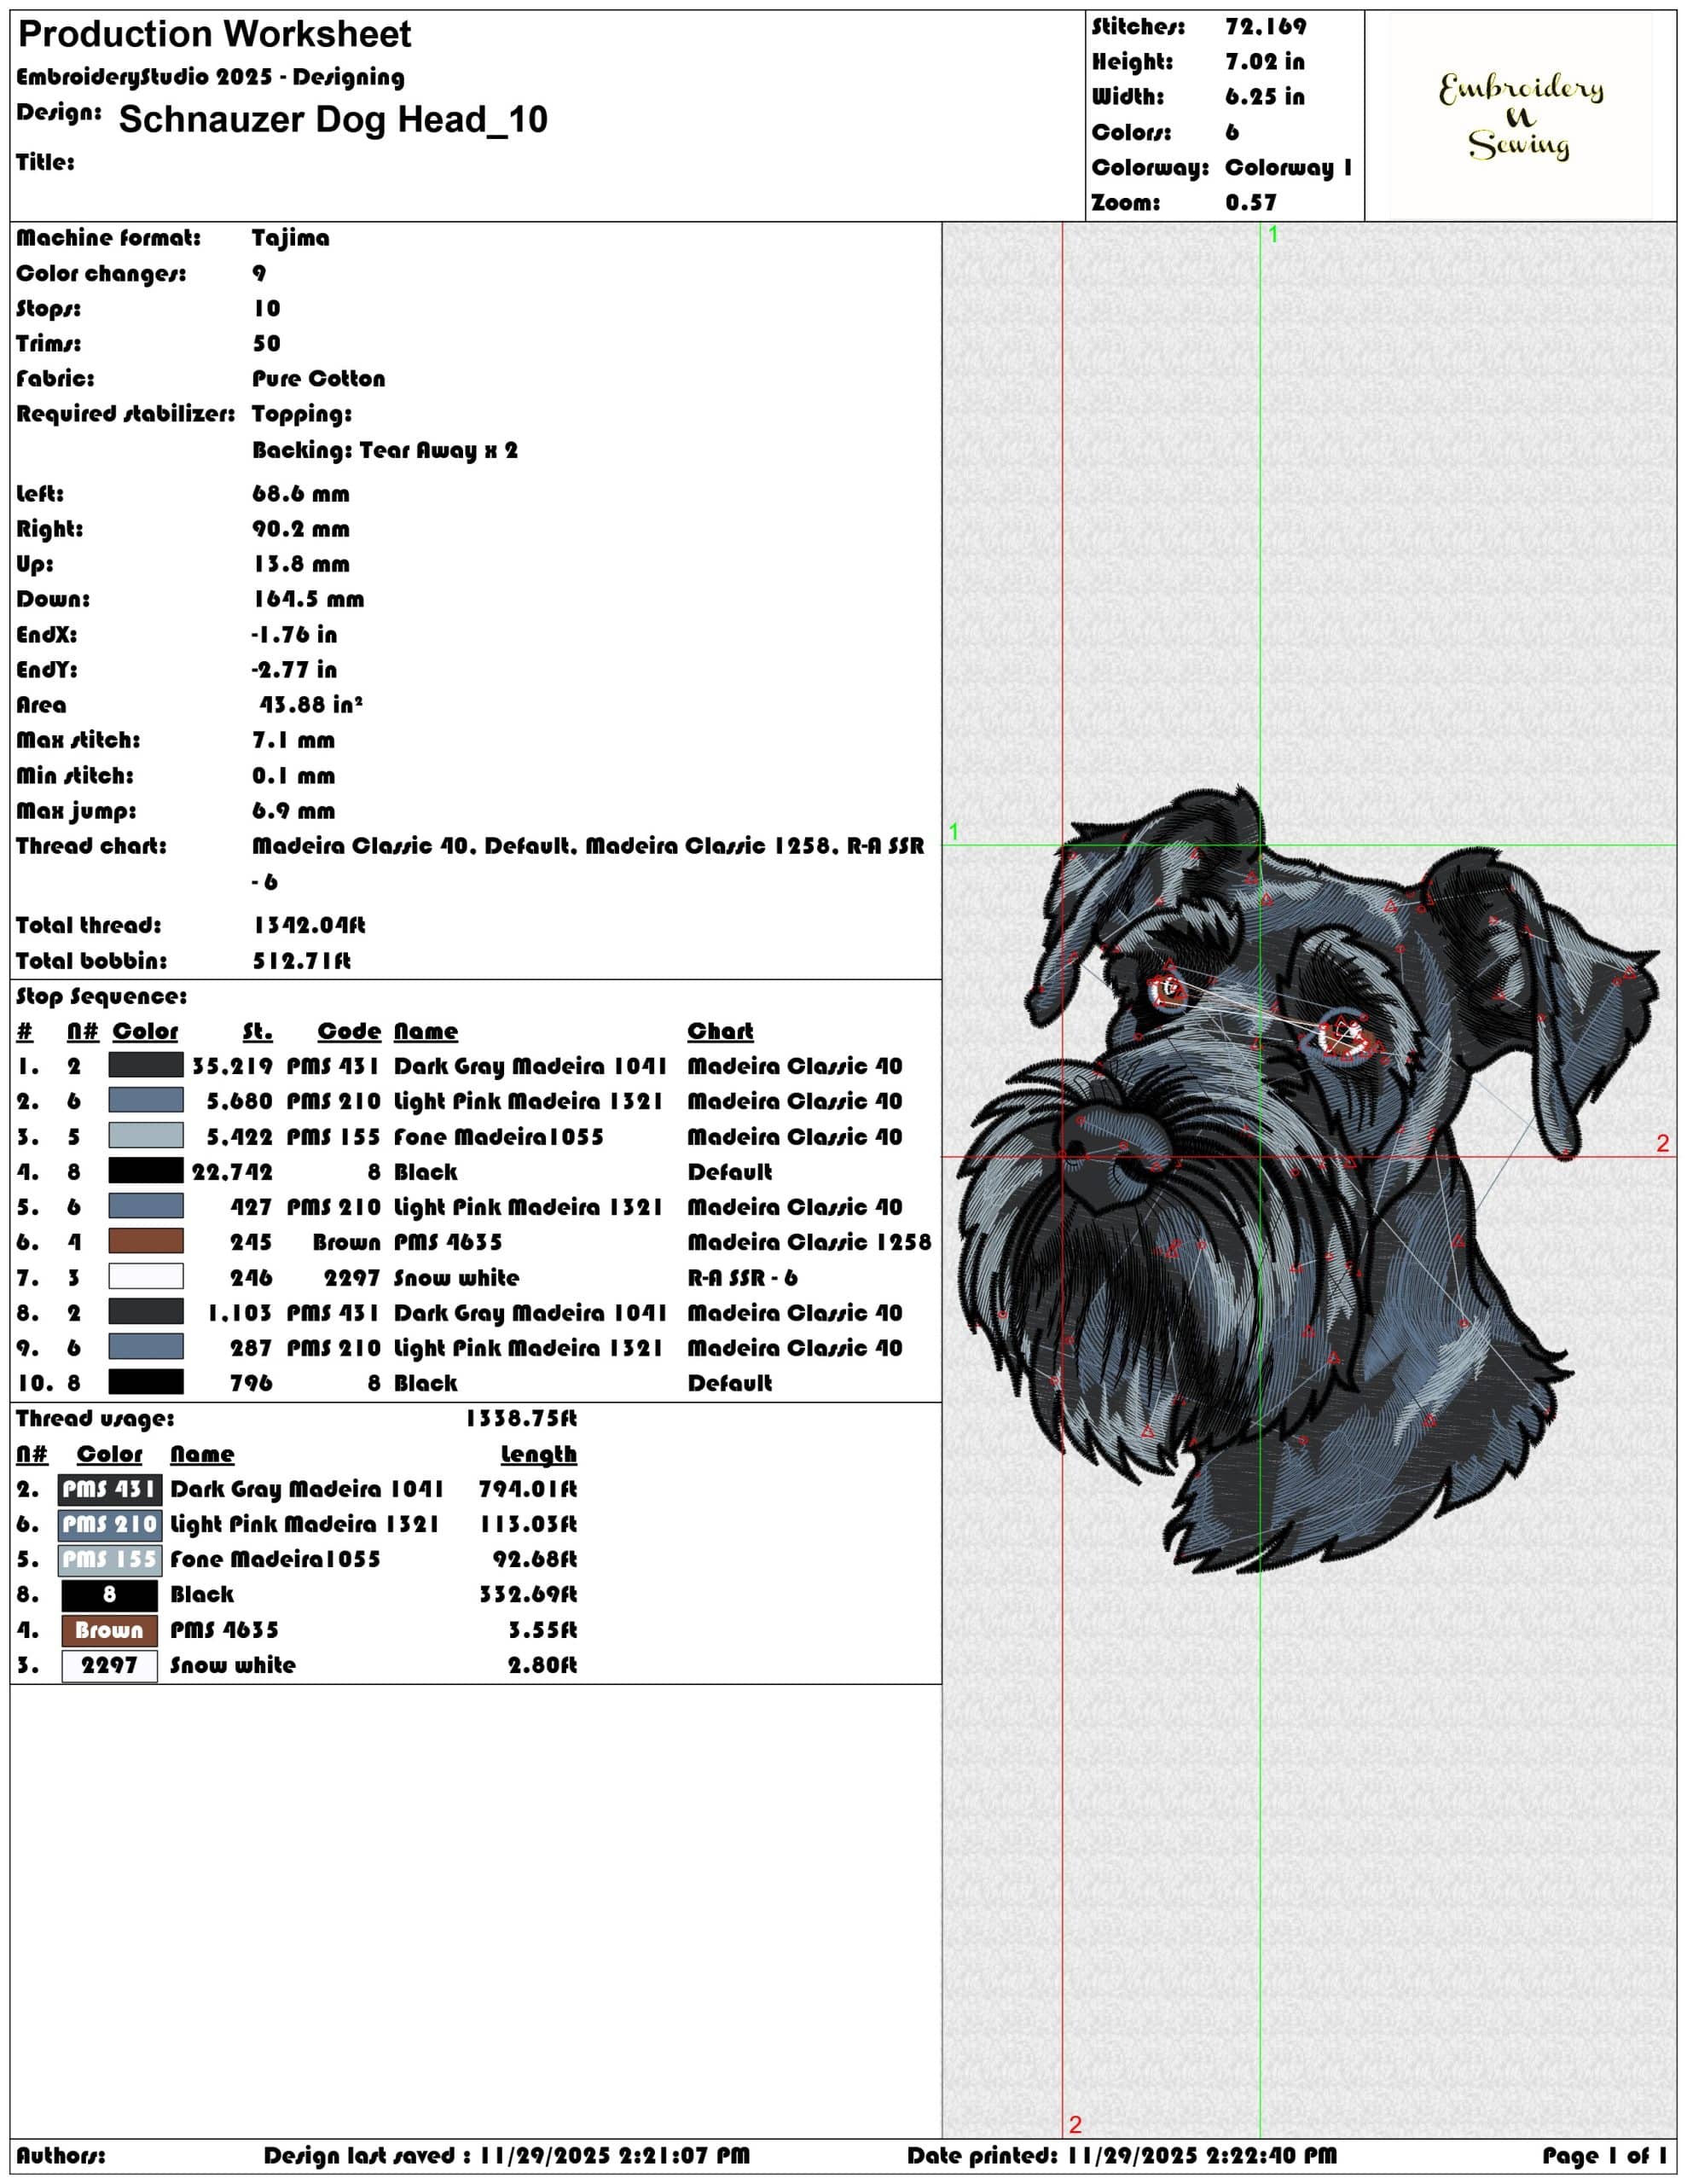Select stitch count 22,742 in stop 4

232,1172
